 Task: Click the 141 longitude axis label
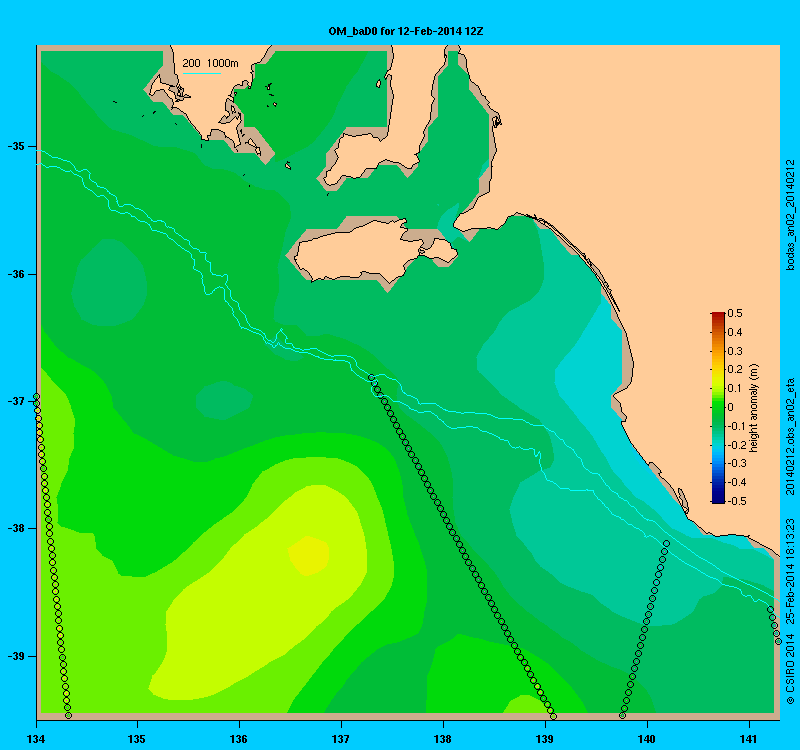(x=748, y=739)
